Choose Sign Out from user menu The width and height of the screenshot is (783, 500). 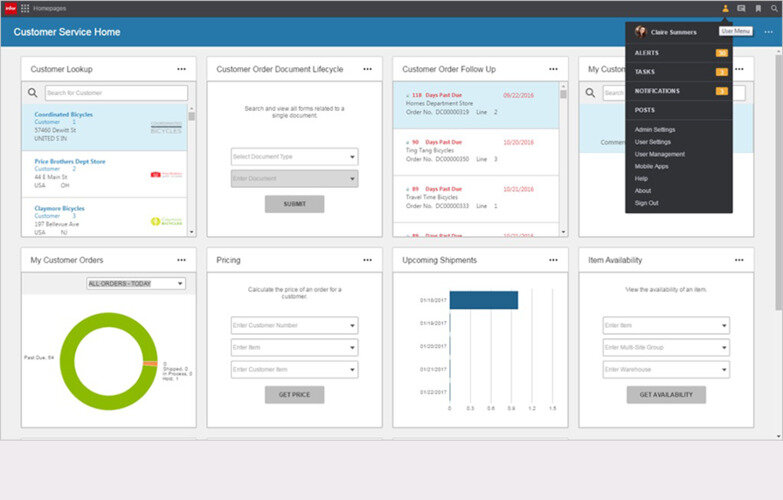(646, 203)
